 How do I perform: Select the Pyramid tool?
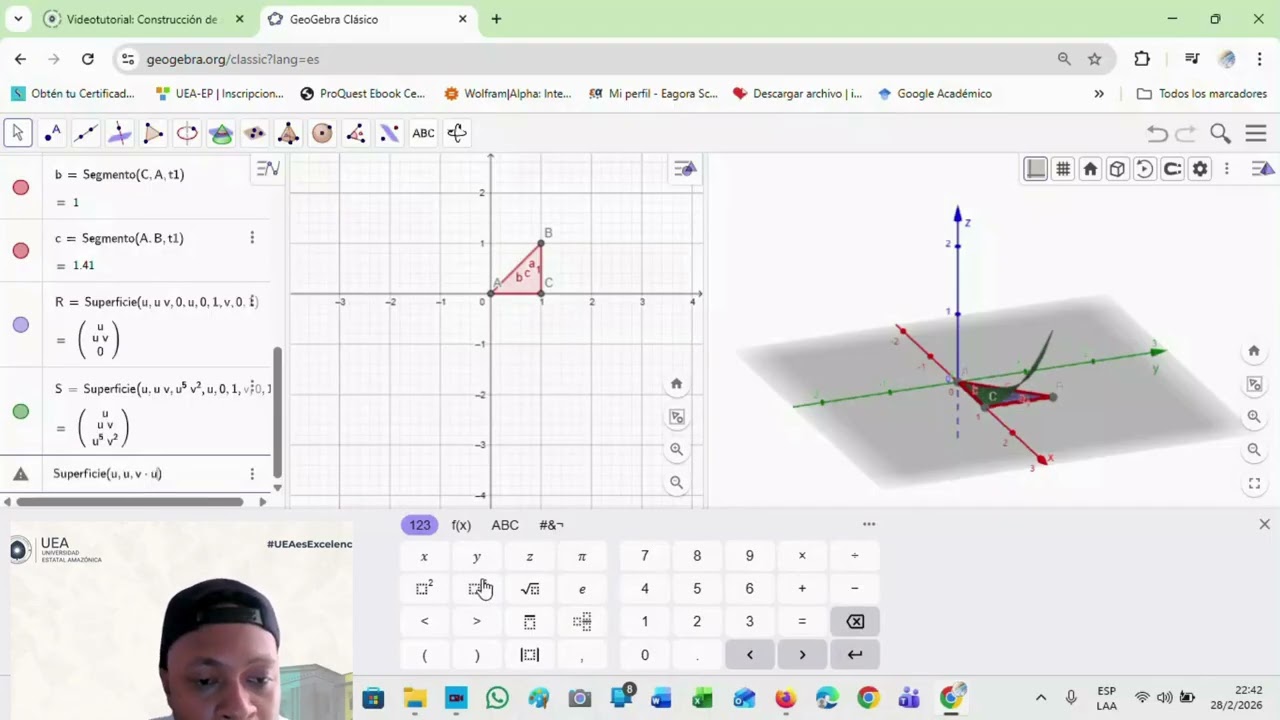(x=288, y=133)
